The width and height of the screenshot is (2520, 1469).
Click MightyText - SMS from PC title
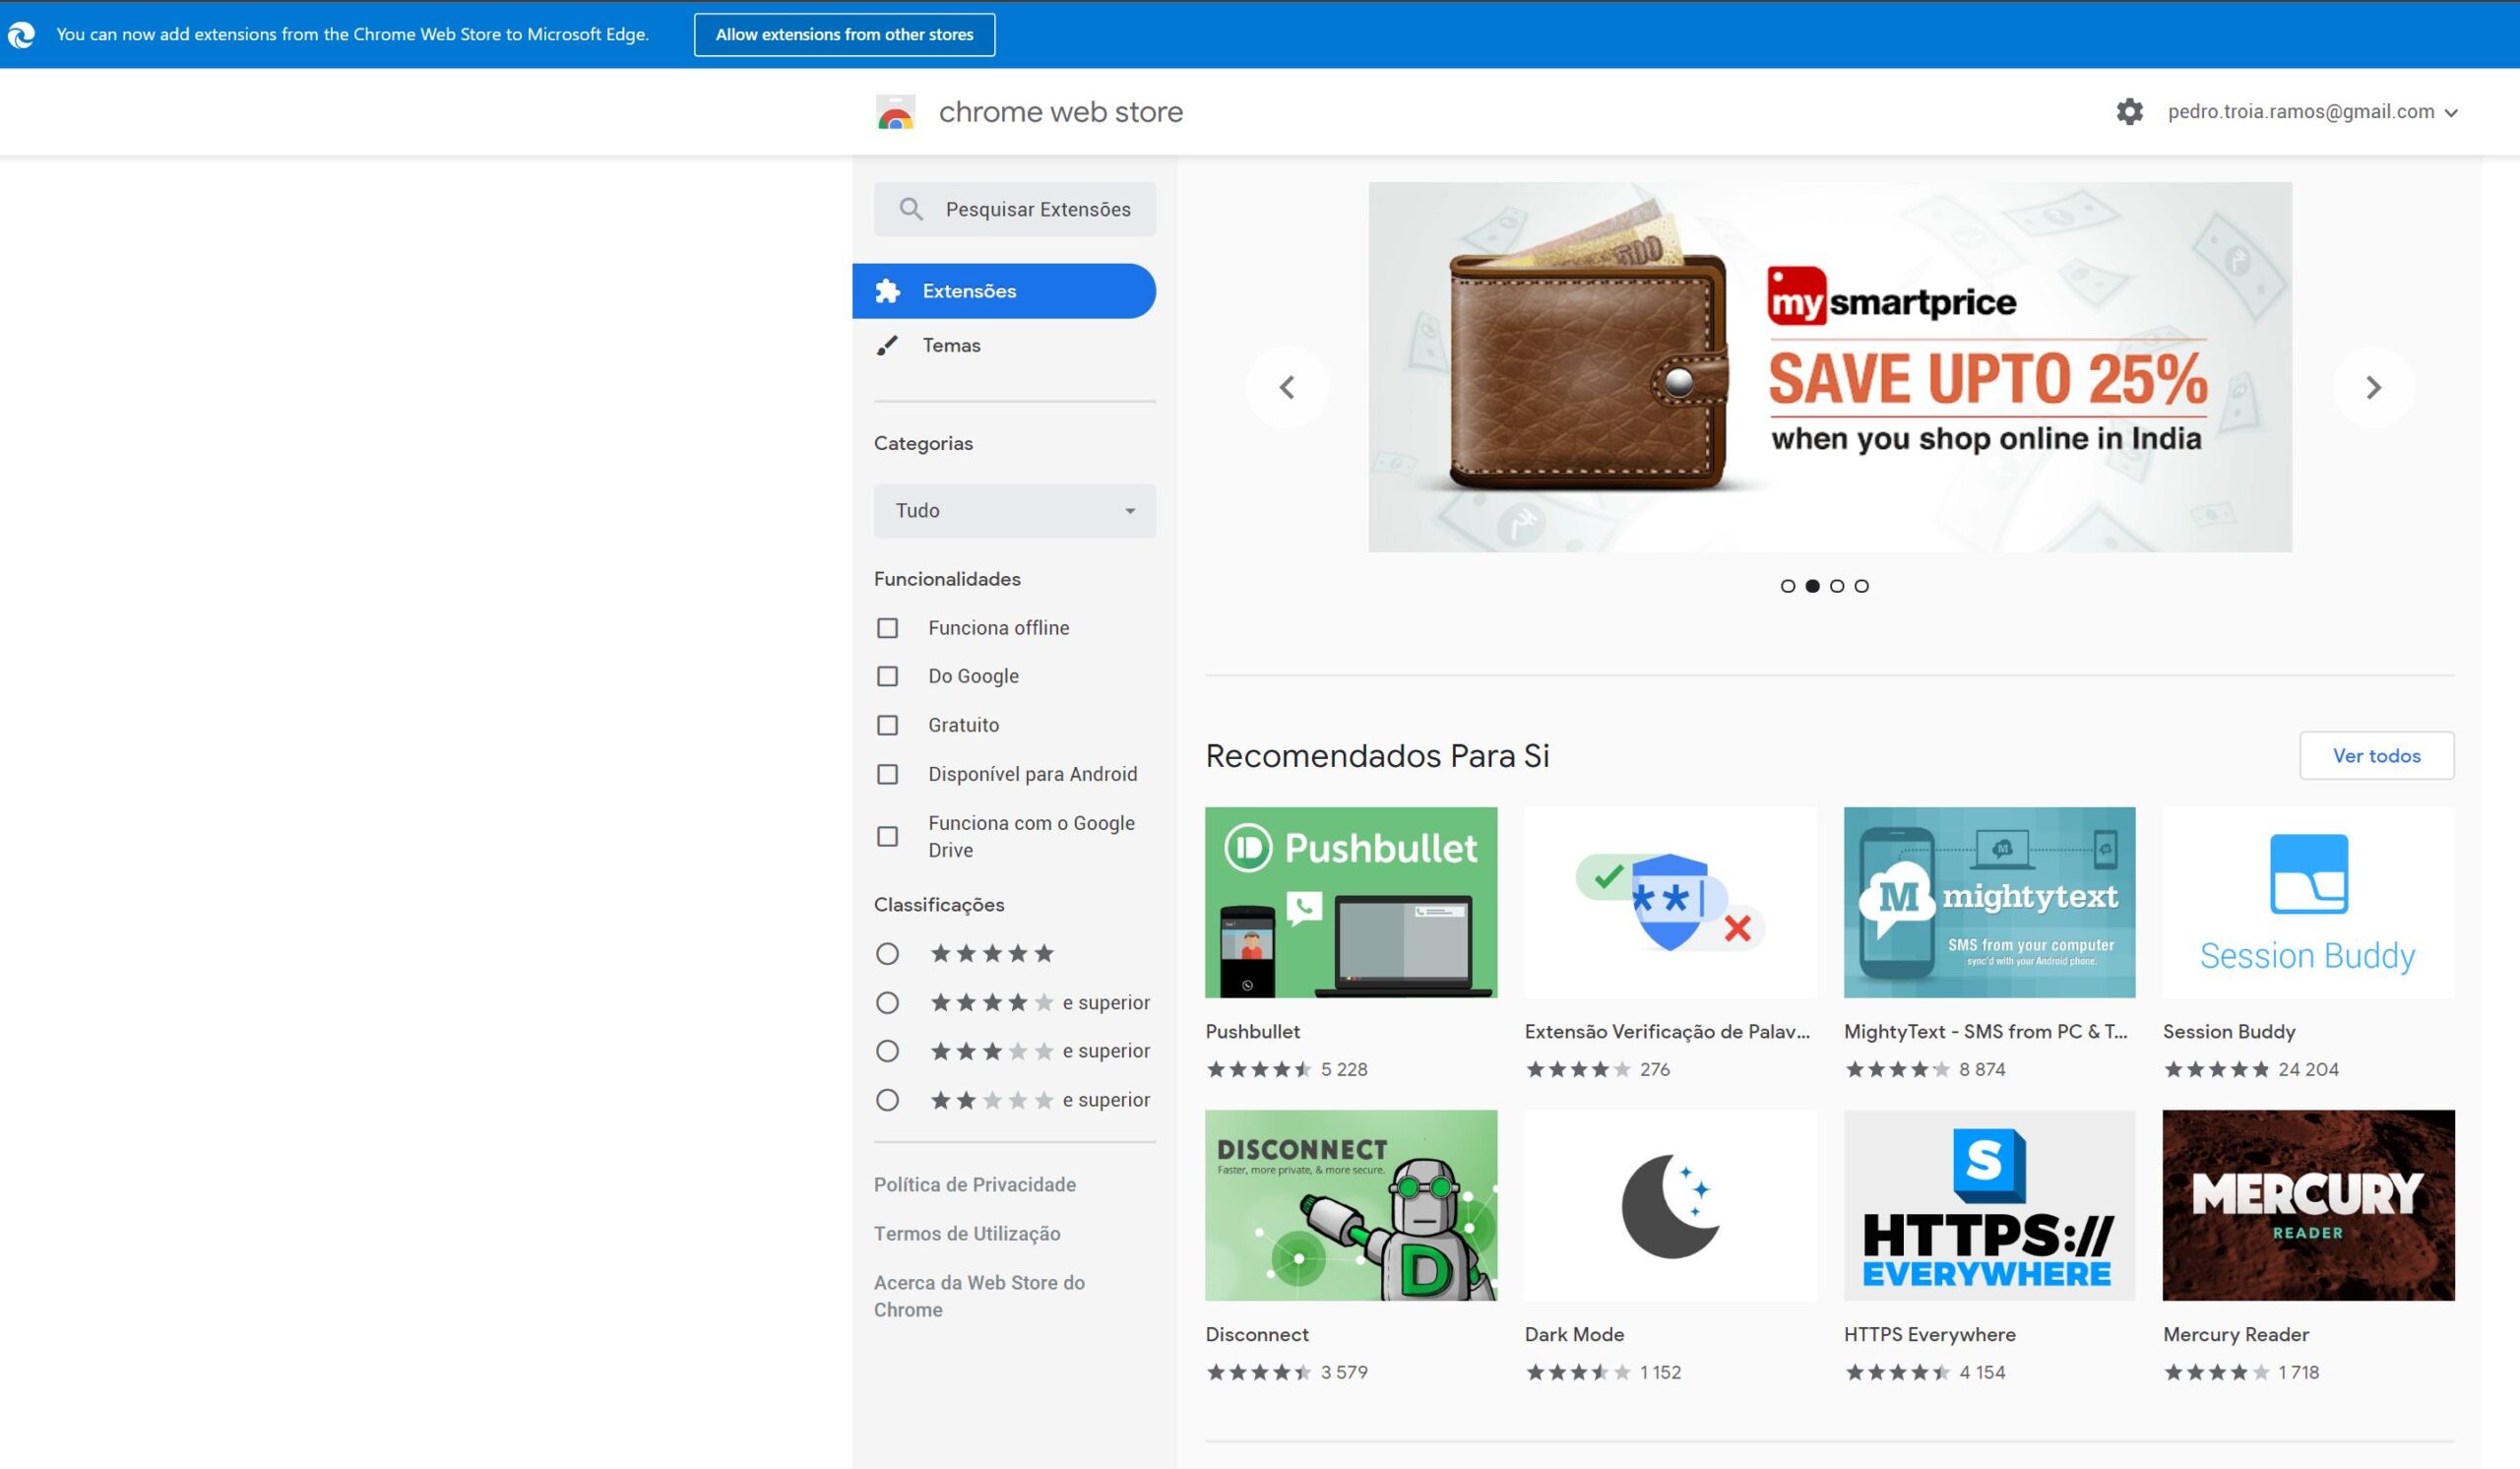coord(1985,1031)
